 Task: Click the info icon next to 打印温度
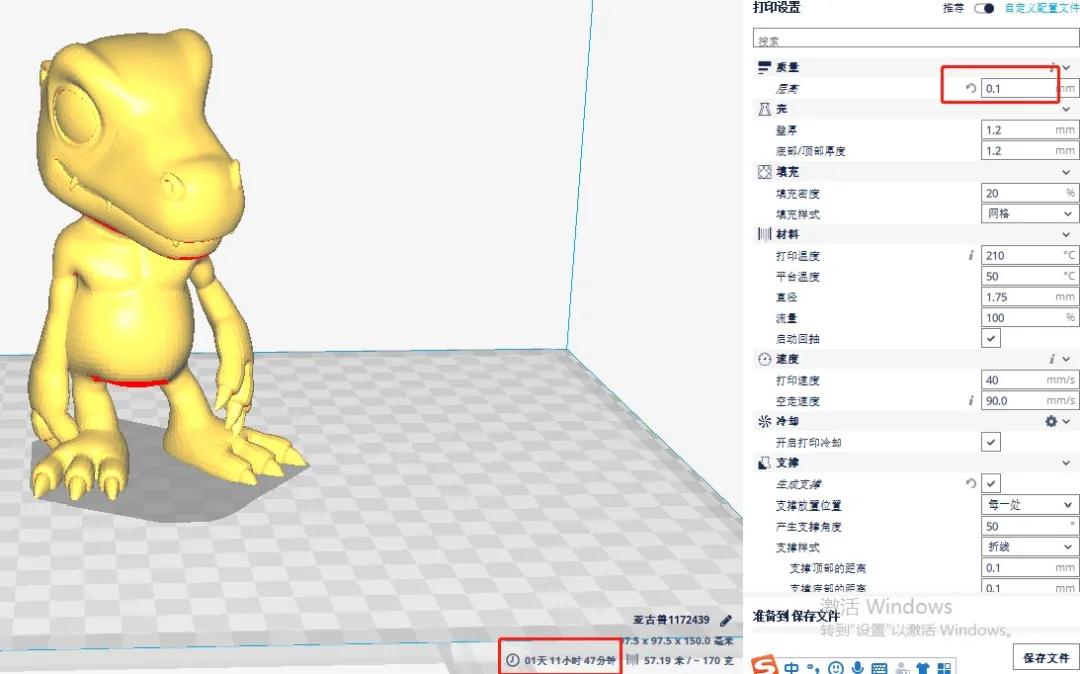pyautogui.click(x=970, y=255)
